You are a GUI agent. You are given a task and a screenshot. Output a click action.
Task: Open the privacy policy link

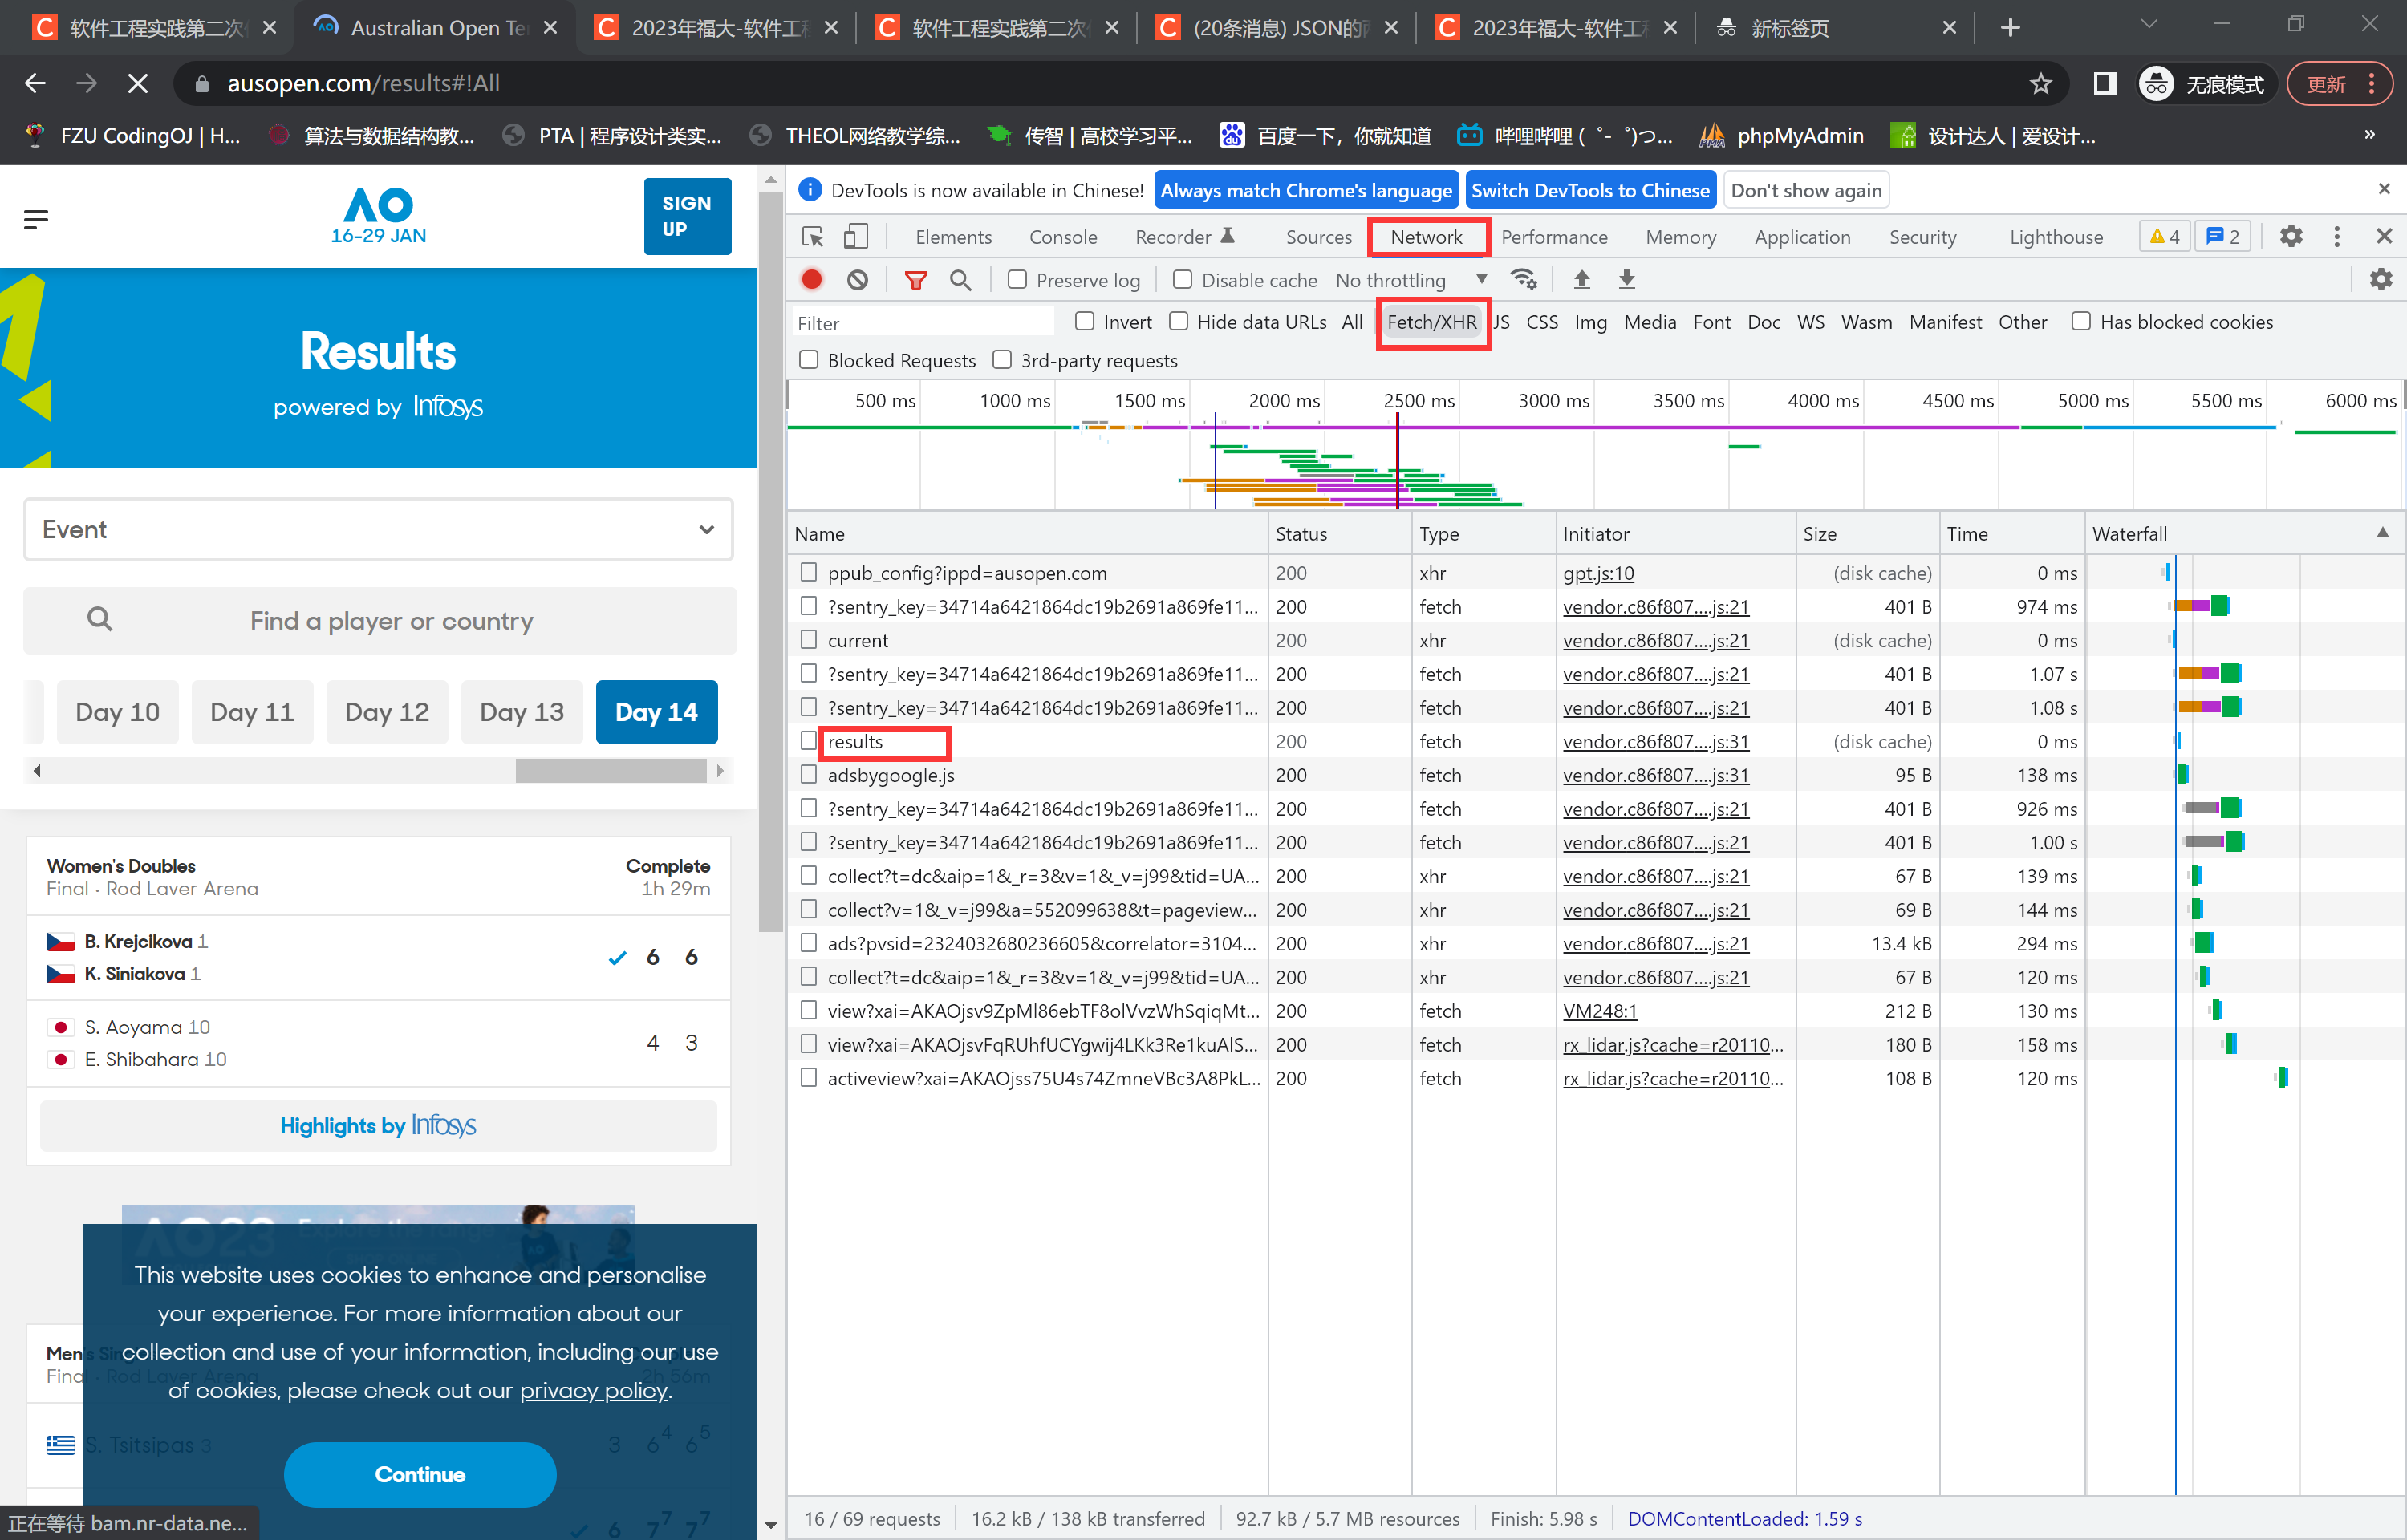coord(593,1390)
